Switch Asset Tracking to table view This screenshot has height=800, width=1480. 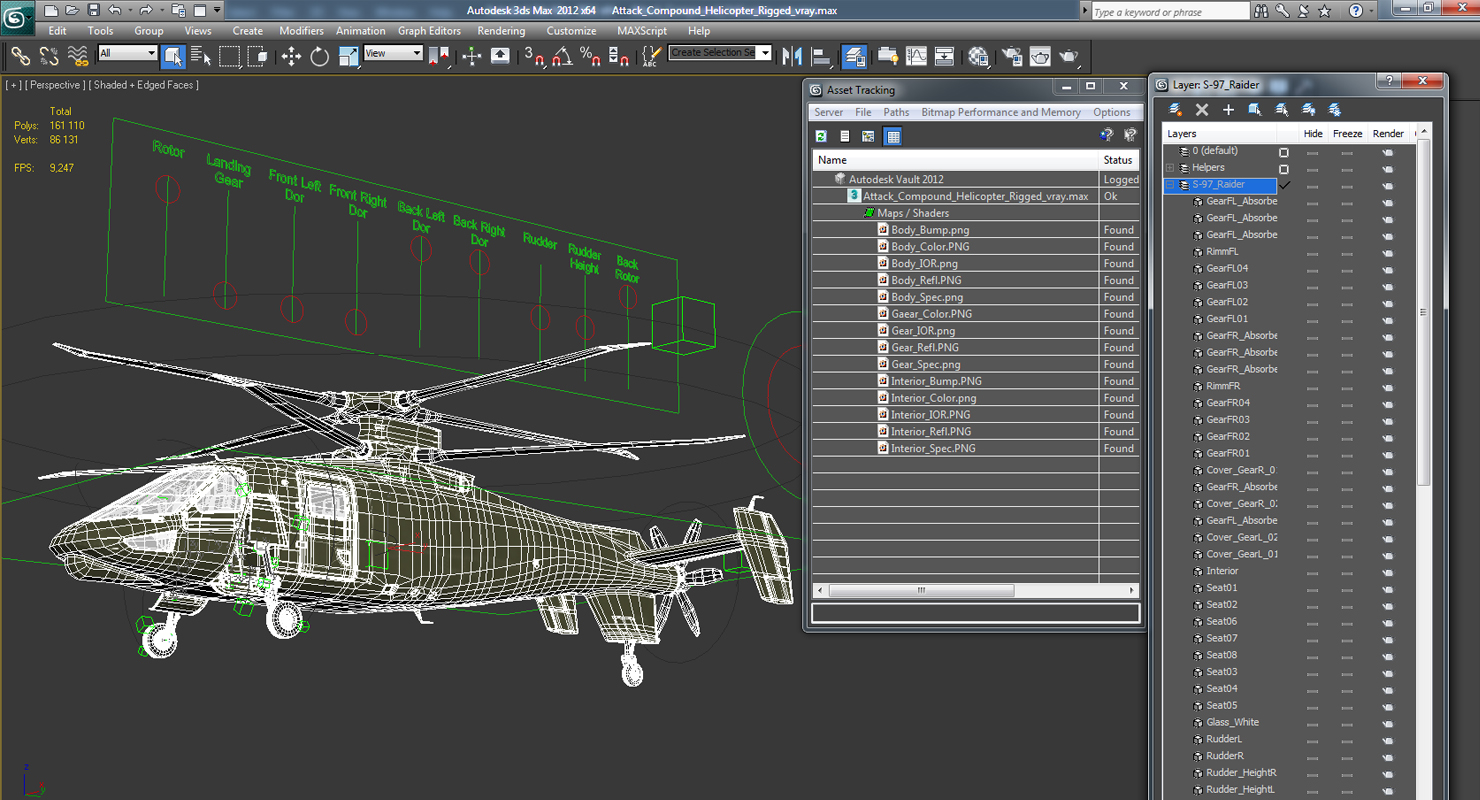[x=893, y=136]
